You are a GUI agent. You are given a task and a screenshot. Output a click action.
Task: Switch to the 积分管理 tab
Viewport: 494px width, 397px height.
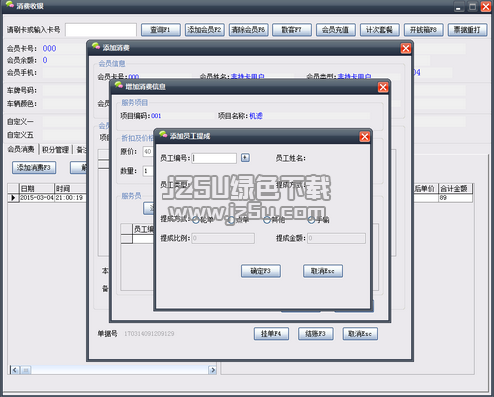pos(55,150)
